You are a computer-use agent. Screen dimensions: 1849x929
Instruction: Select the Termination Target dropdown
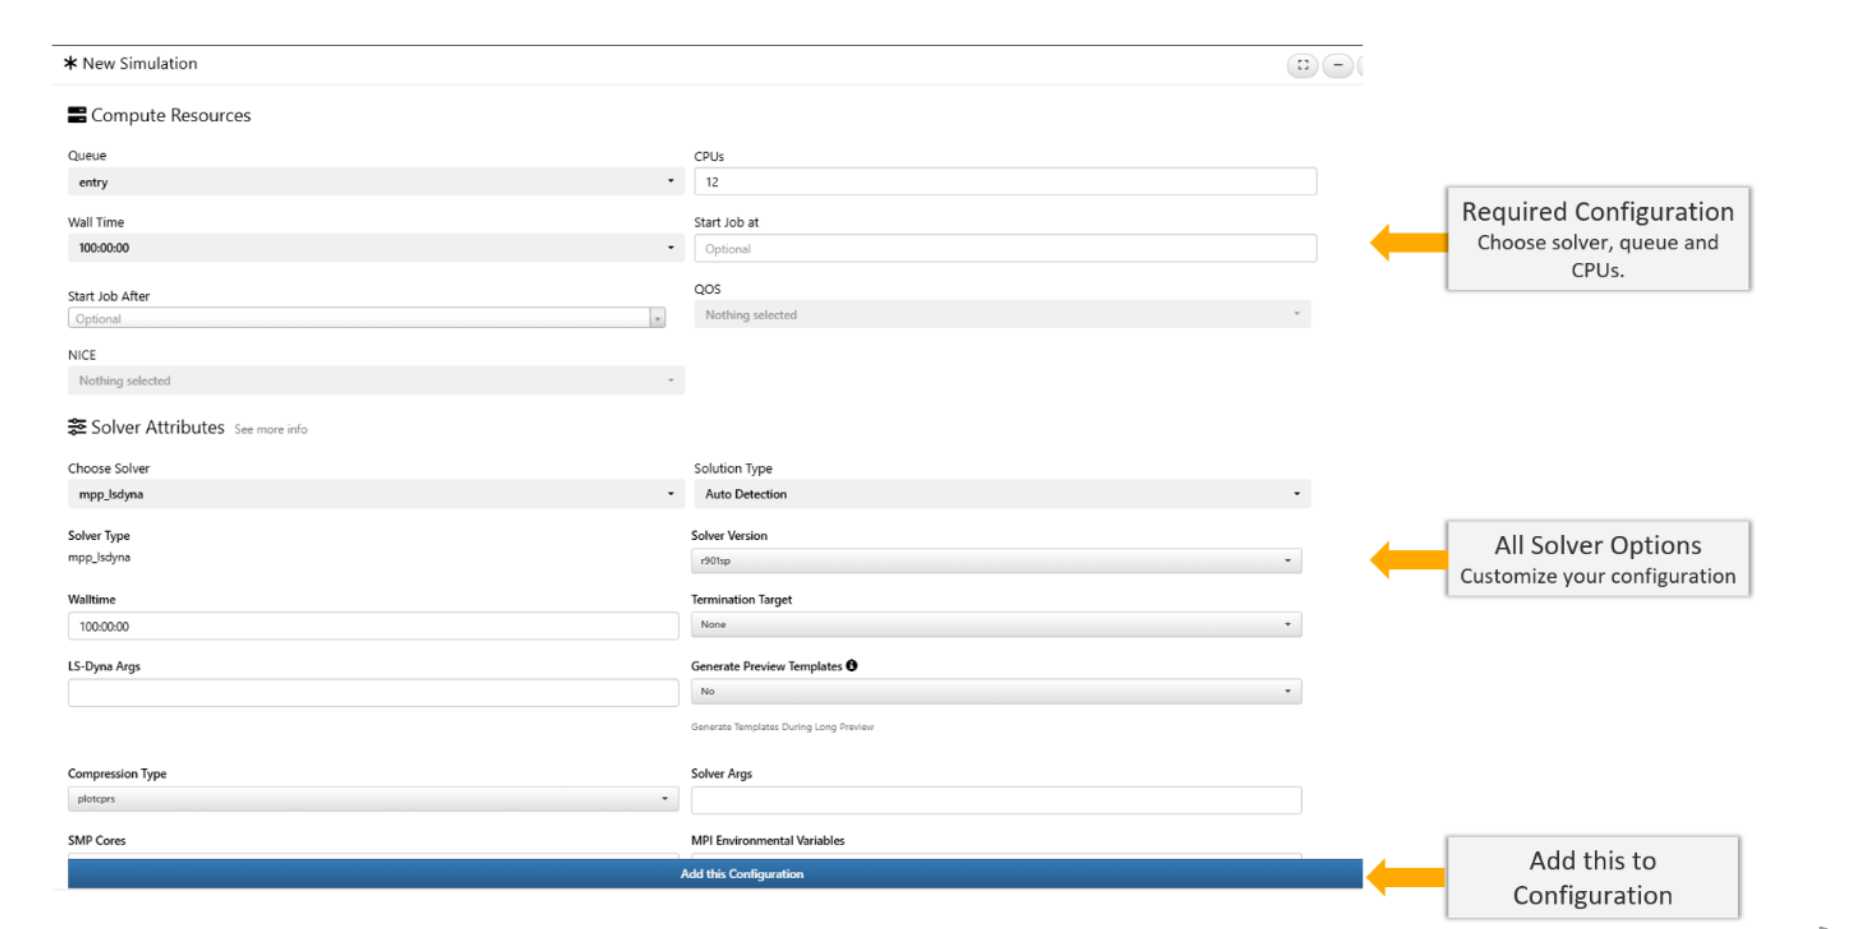(995, 625)
